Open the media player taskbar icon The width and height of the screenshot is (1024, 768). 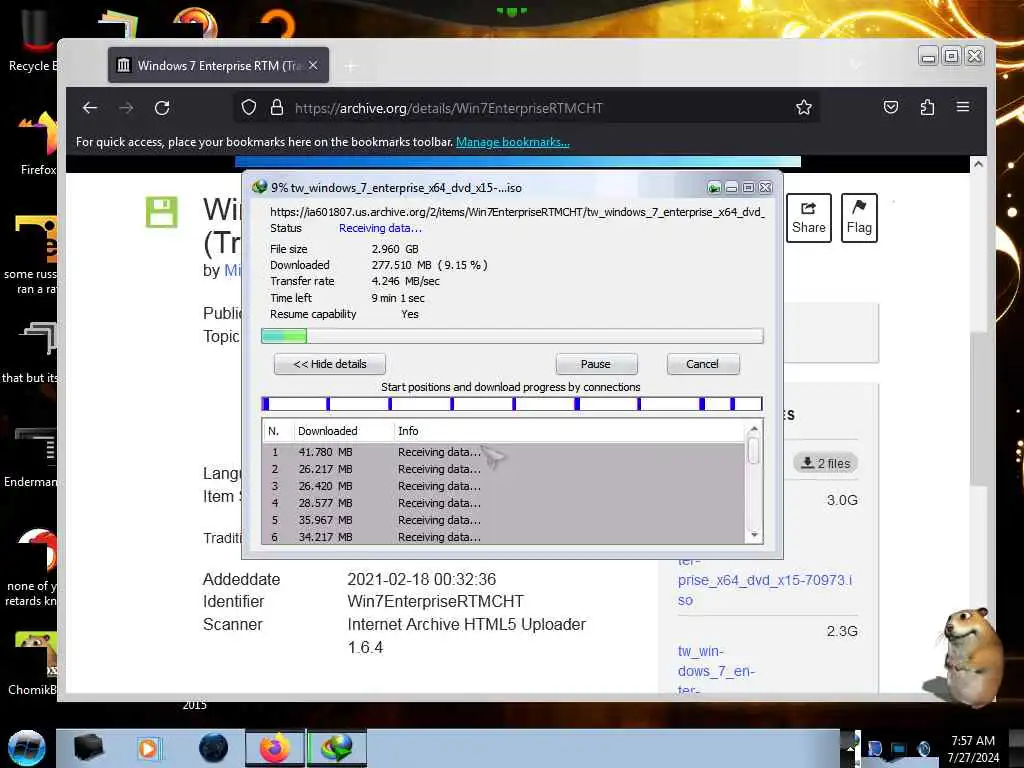[150, 748]
